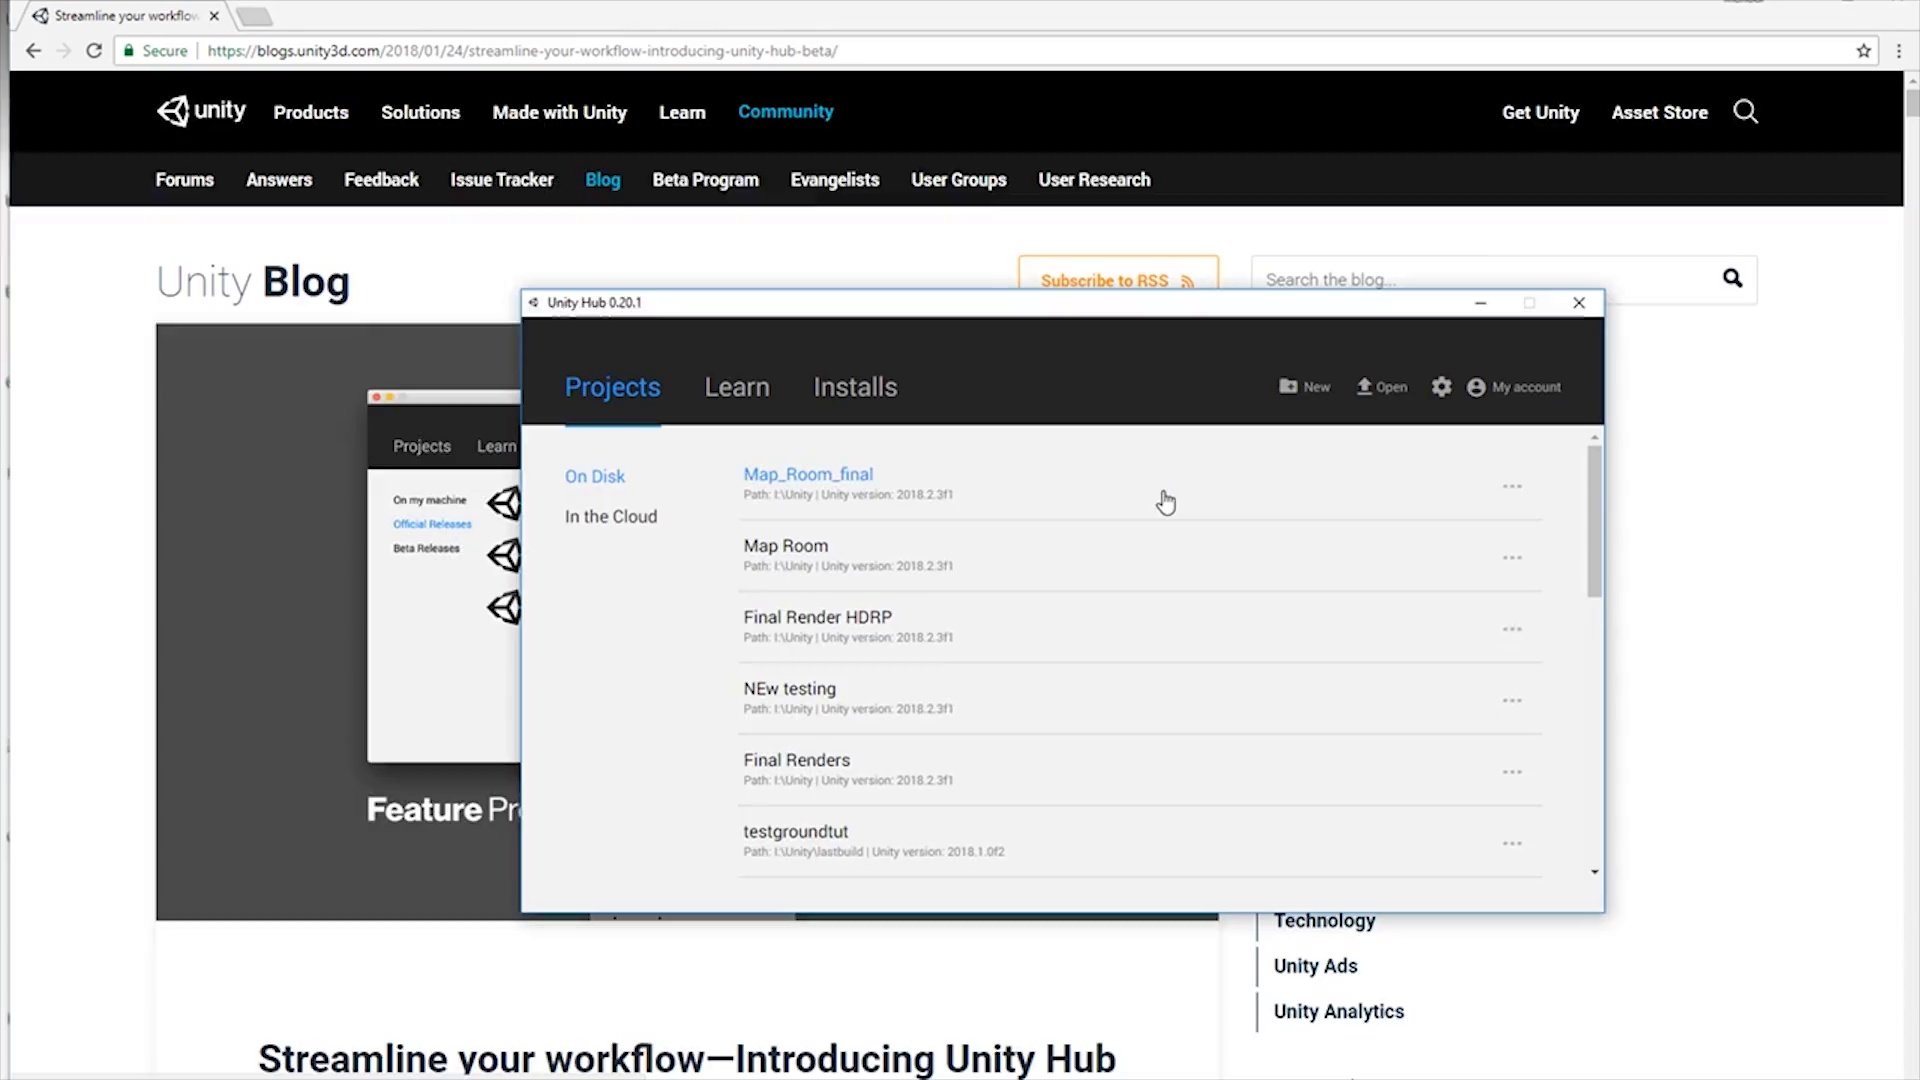Click the website header search icon
The width and height of the screenshot is (1920, 1080).
point(1745,111)
